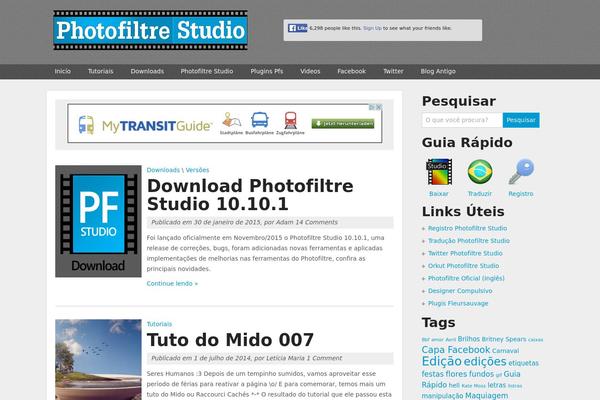This screenshot has height=400, width=600.
Task: Open the Tuto do Mido 007 thumbnail image
Action: (98, 359)
